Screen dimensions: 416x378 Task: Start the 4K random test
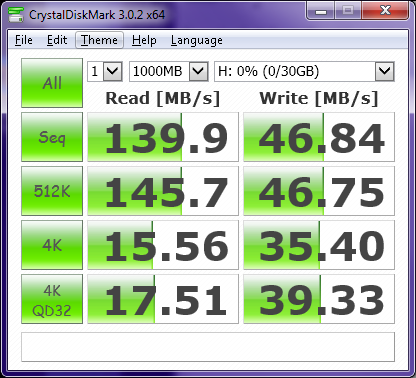52,245
